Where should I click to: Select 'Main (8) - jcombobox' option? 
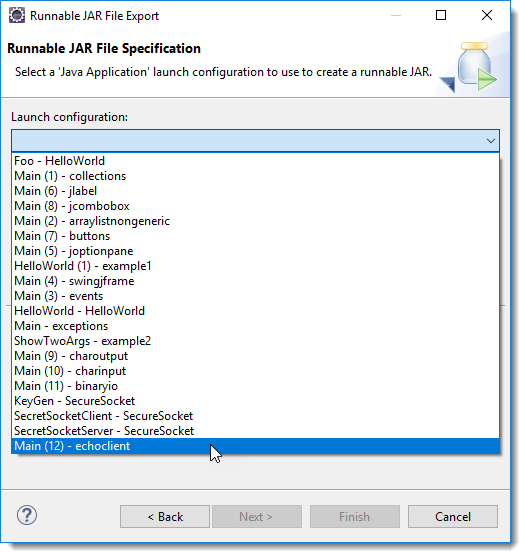[x=256, y=206]
